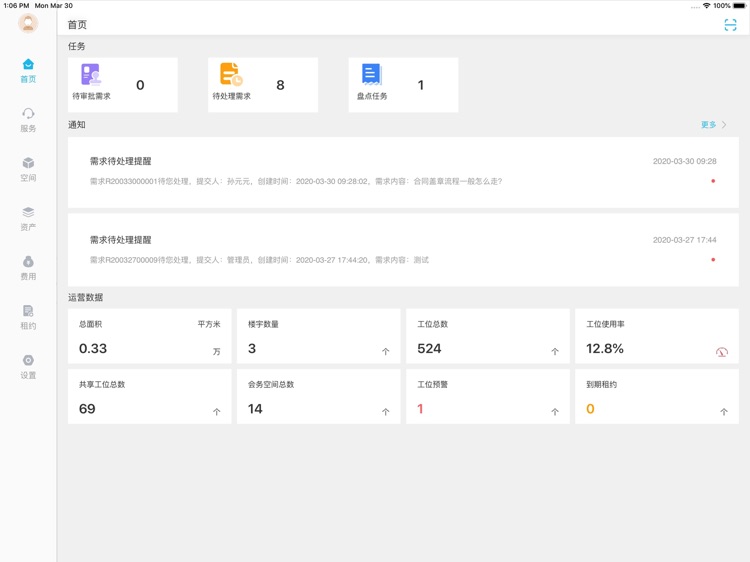Click the 盘点任务 blue document icon

click(372, 74)
